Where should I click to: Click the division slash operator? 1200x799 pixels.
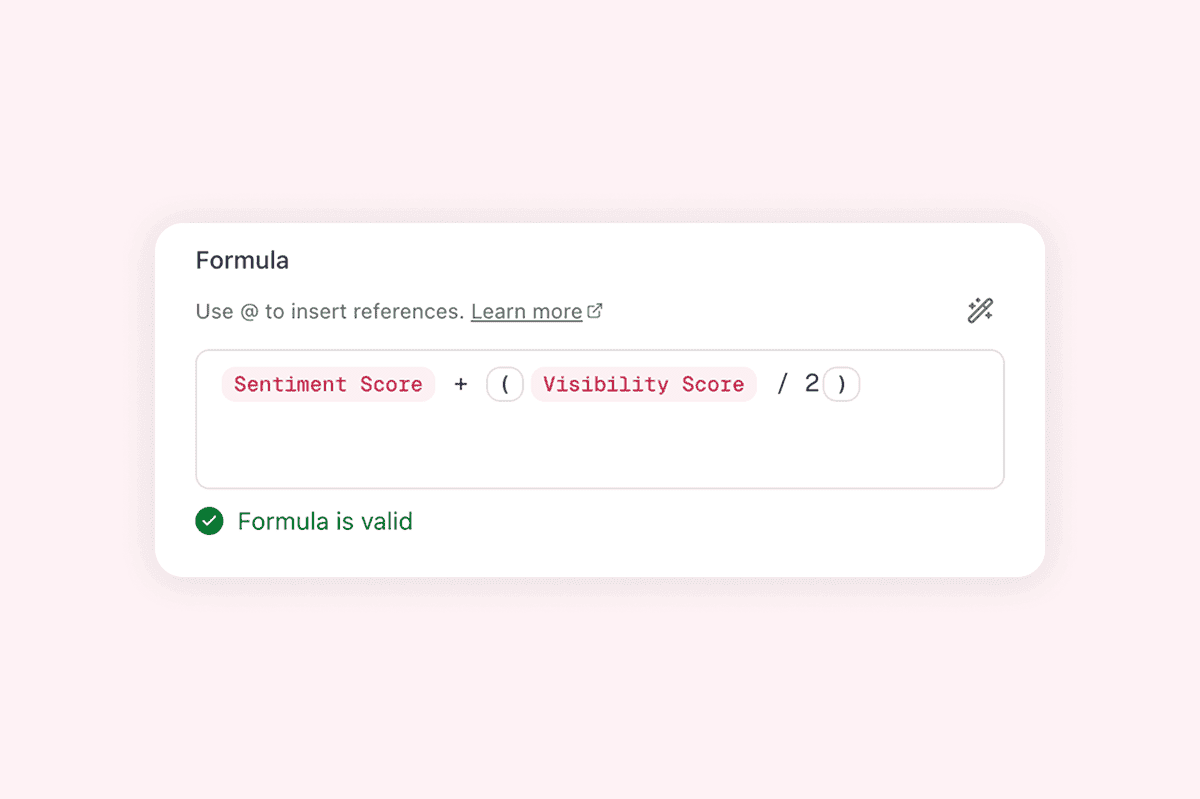pyautogui.click(x=782, y=384)
